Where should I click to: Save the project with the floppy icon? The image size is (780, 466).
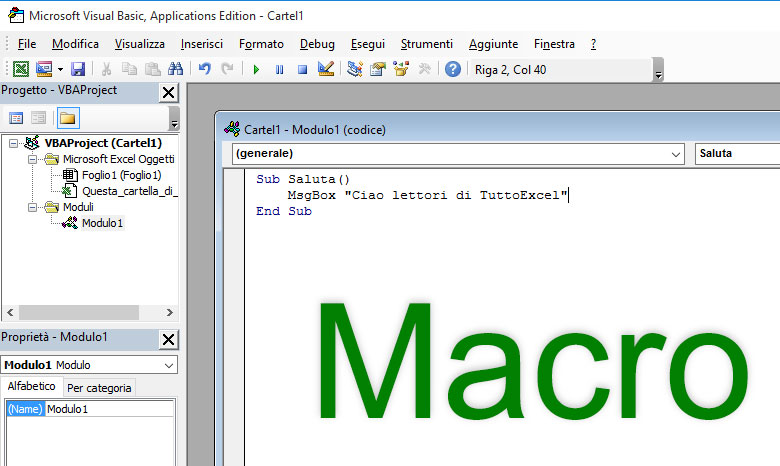(78, 69)
